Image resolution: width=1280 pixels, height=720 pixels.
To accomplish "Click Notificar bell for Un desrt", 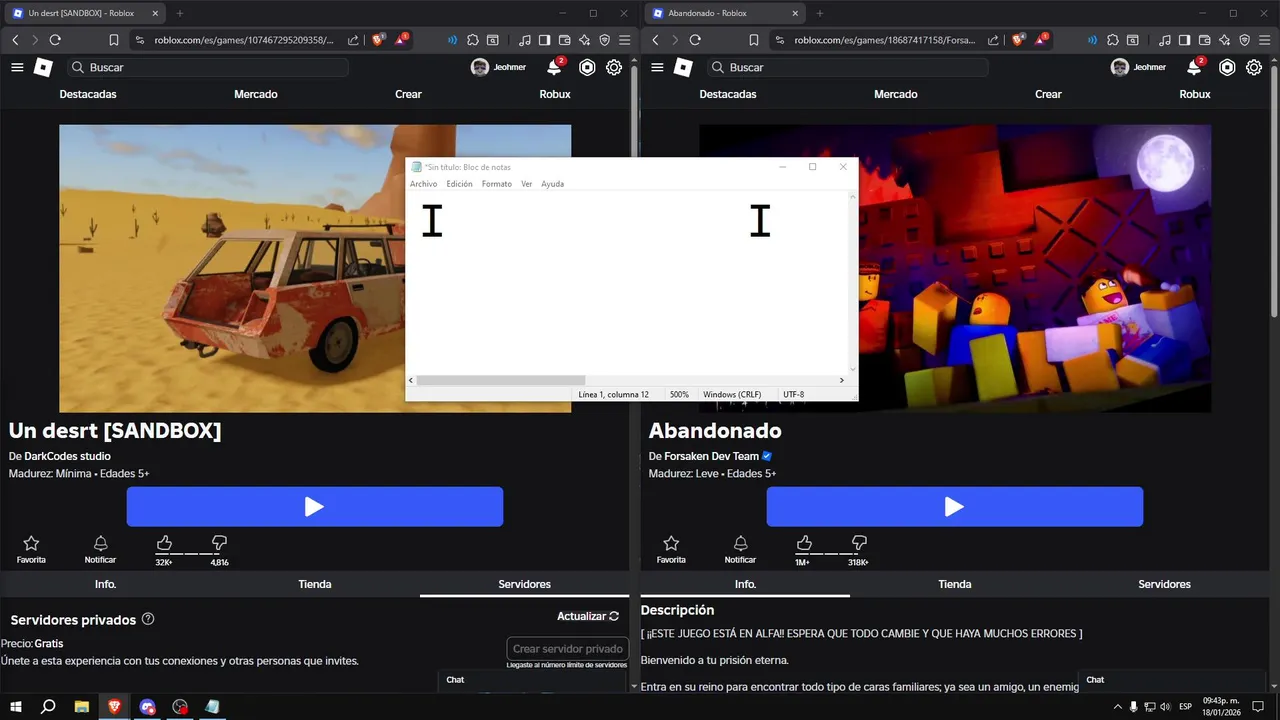I will tap(100, 543).
